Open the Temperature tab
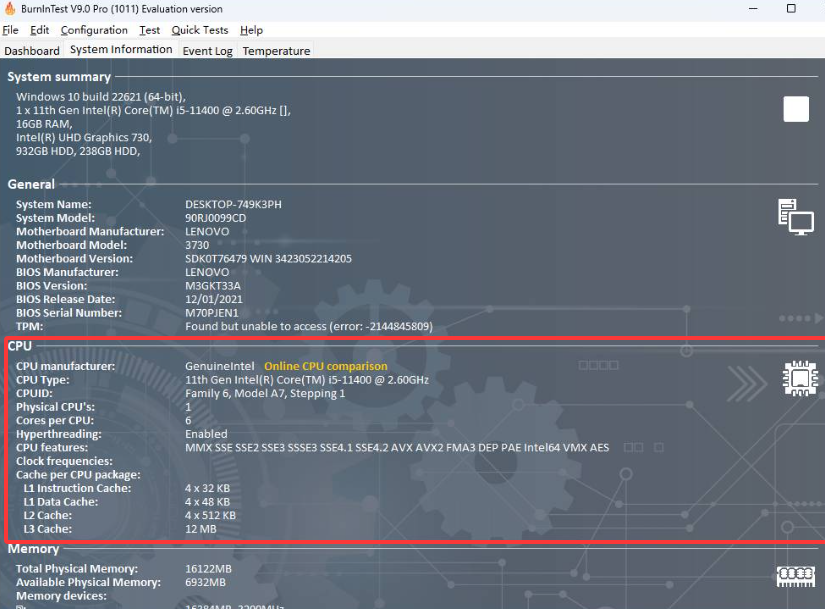This screenshot has height=609, width=825. pyautogui.click(x=276, y=51)
